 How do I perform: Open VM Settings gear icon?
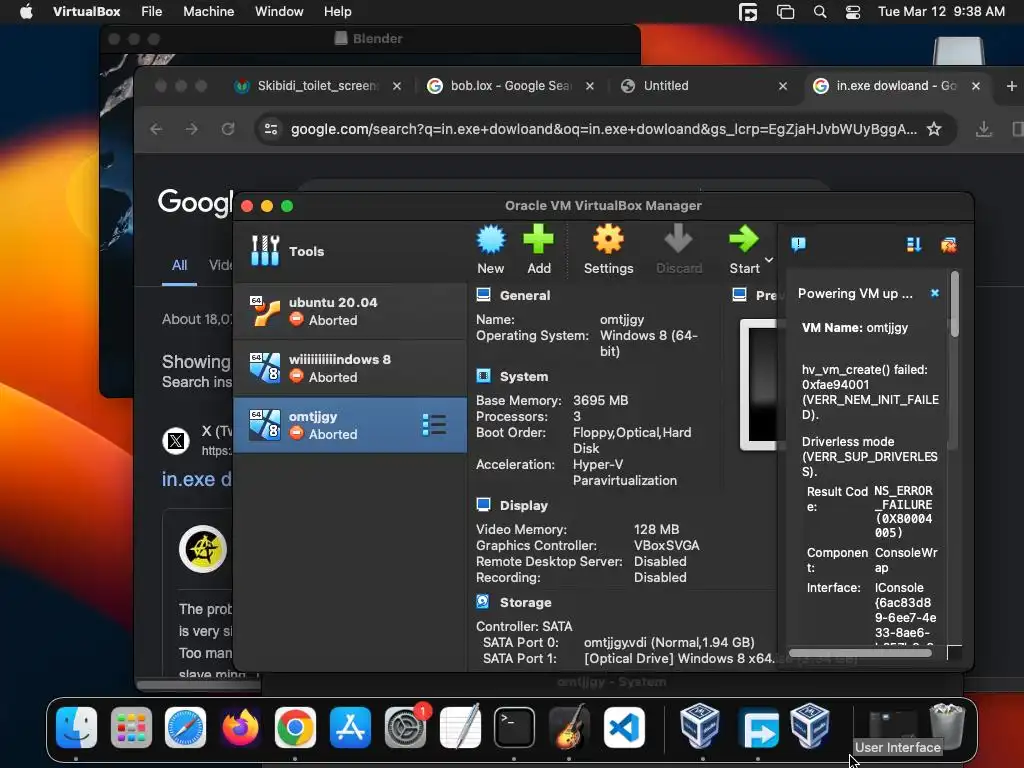(608, 239)
